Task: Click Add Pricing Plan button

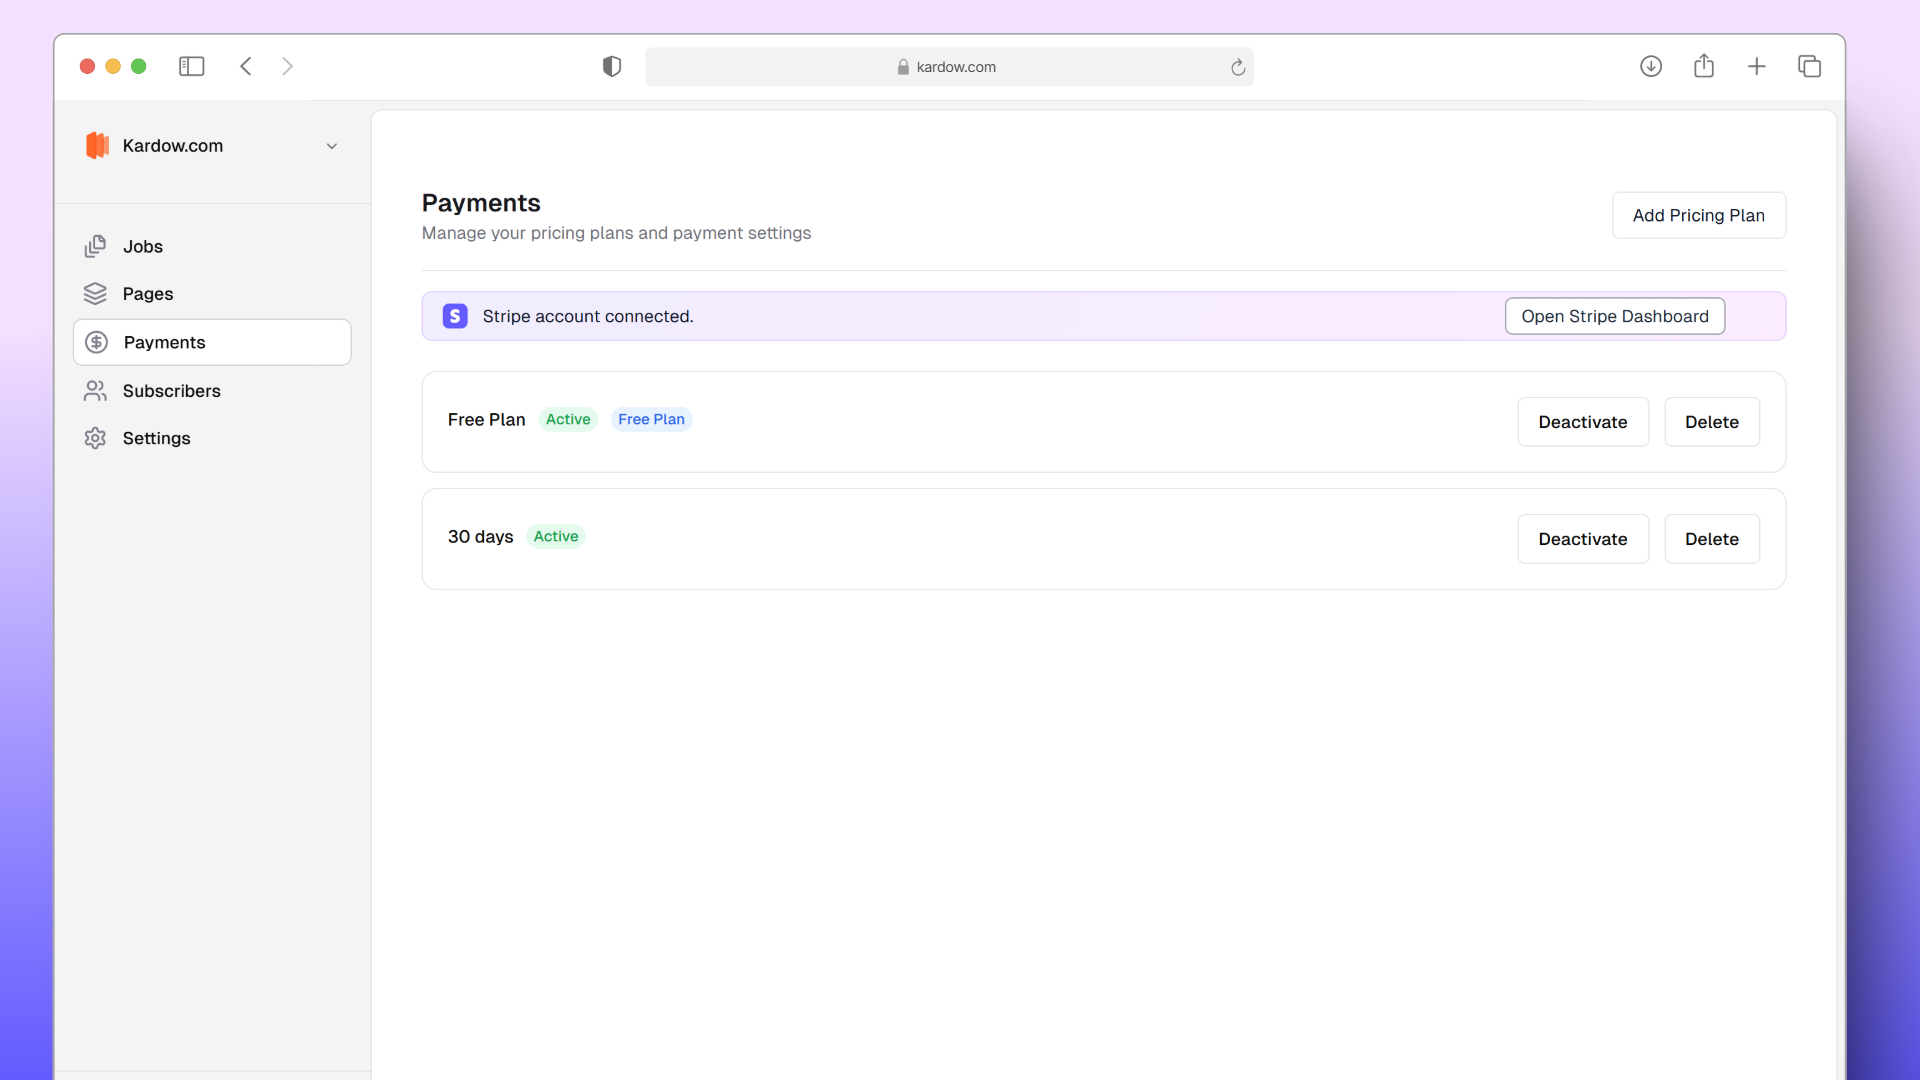Action: click(1698, 215)
